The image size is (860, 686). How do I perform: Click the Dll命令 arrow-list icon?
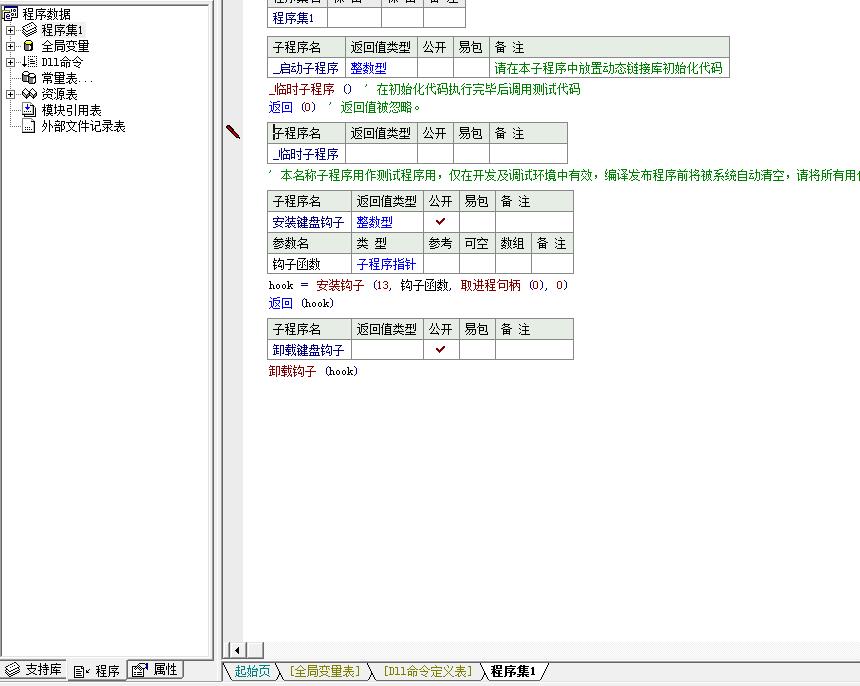(29, 62)
